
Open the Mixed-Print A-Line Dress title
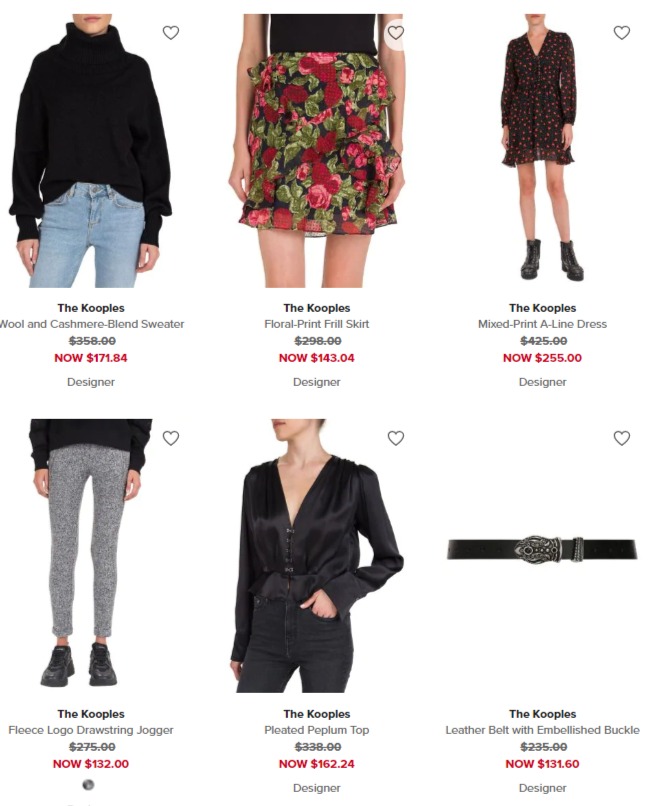coord(542,324)
